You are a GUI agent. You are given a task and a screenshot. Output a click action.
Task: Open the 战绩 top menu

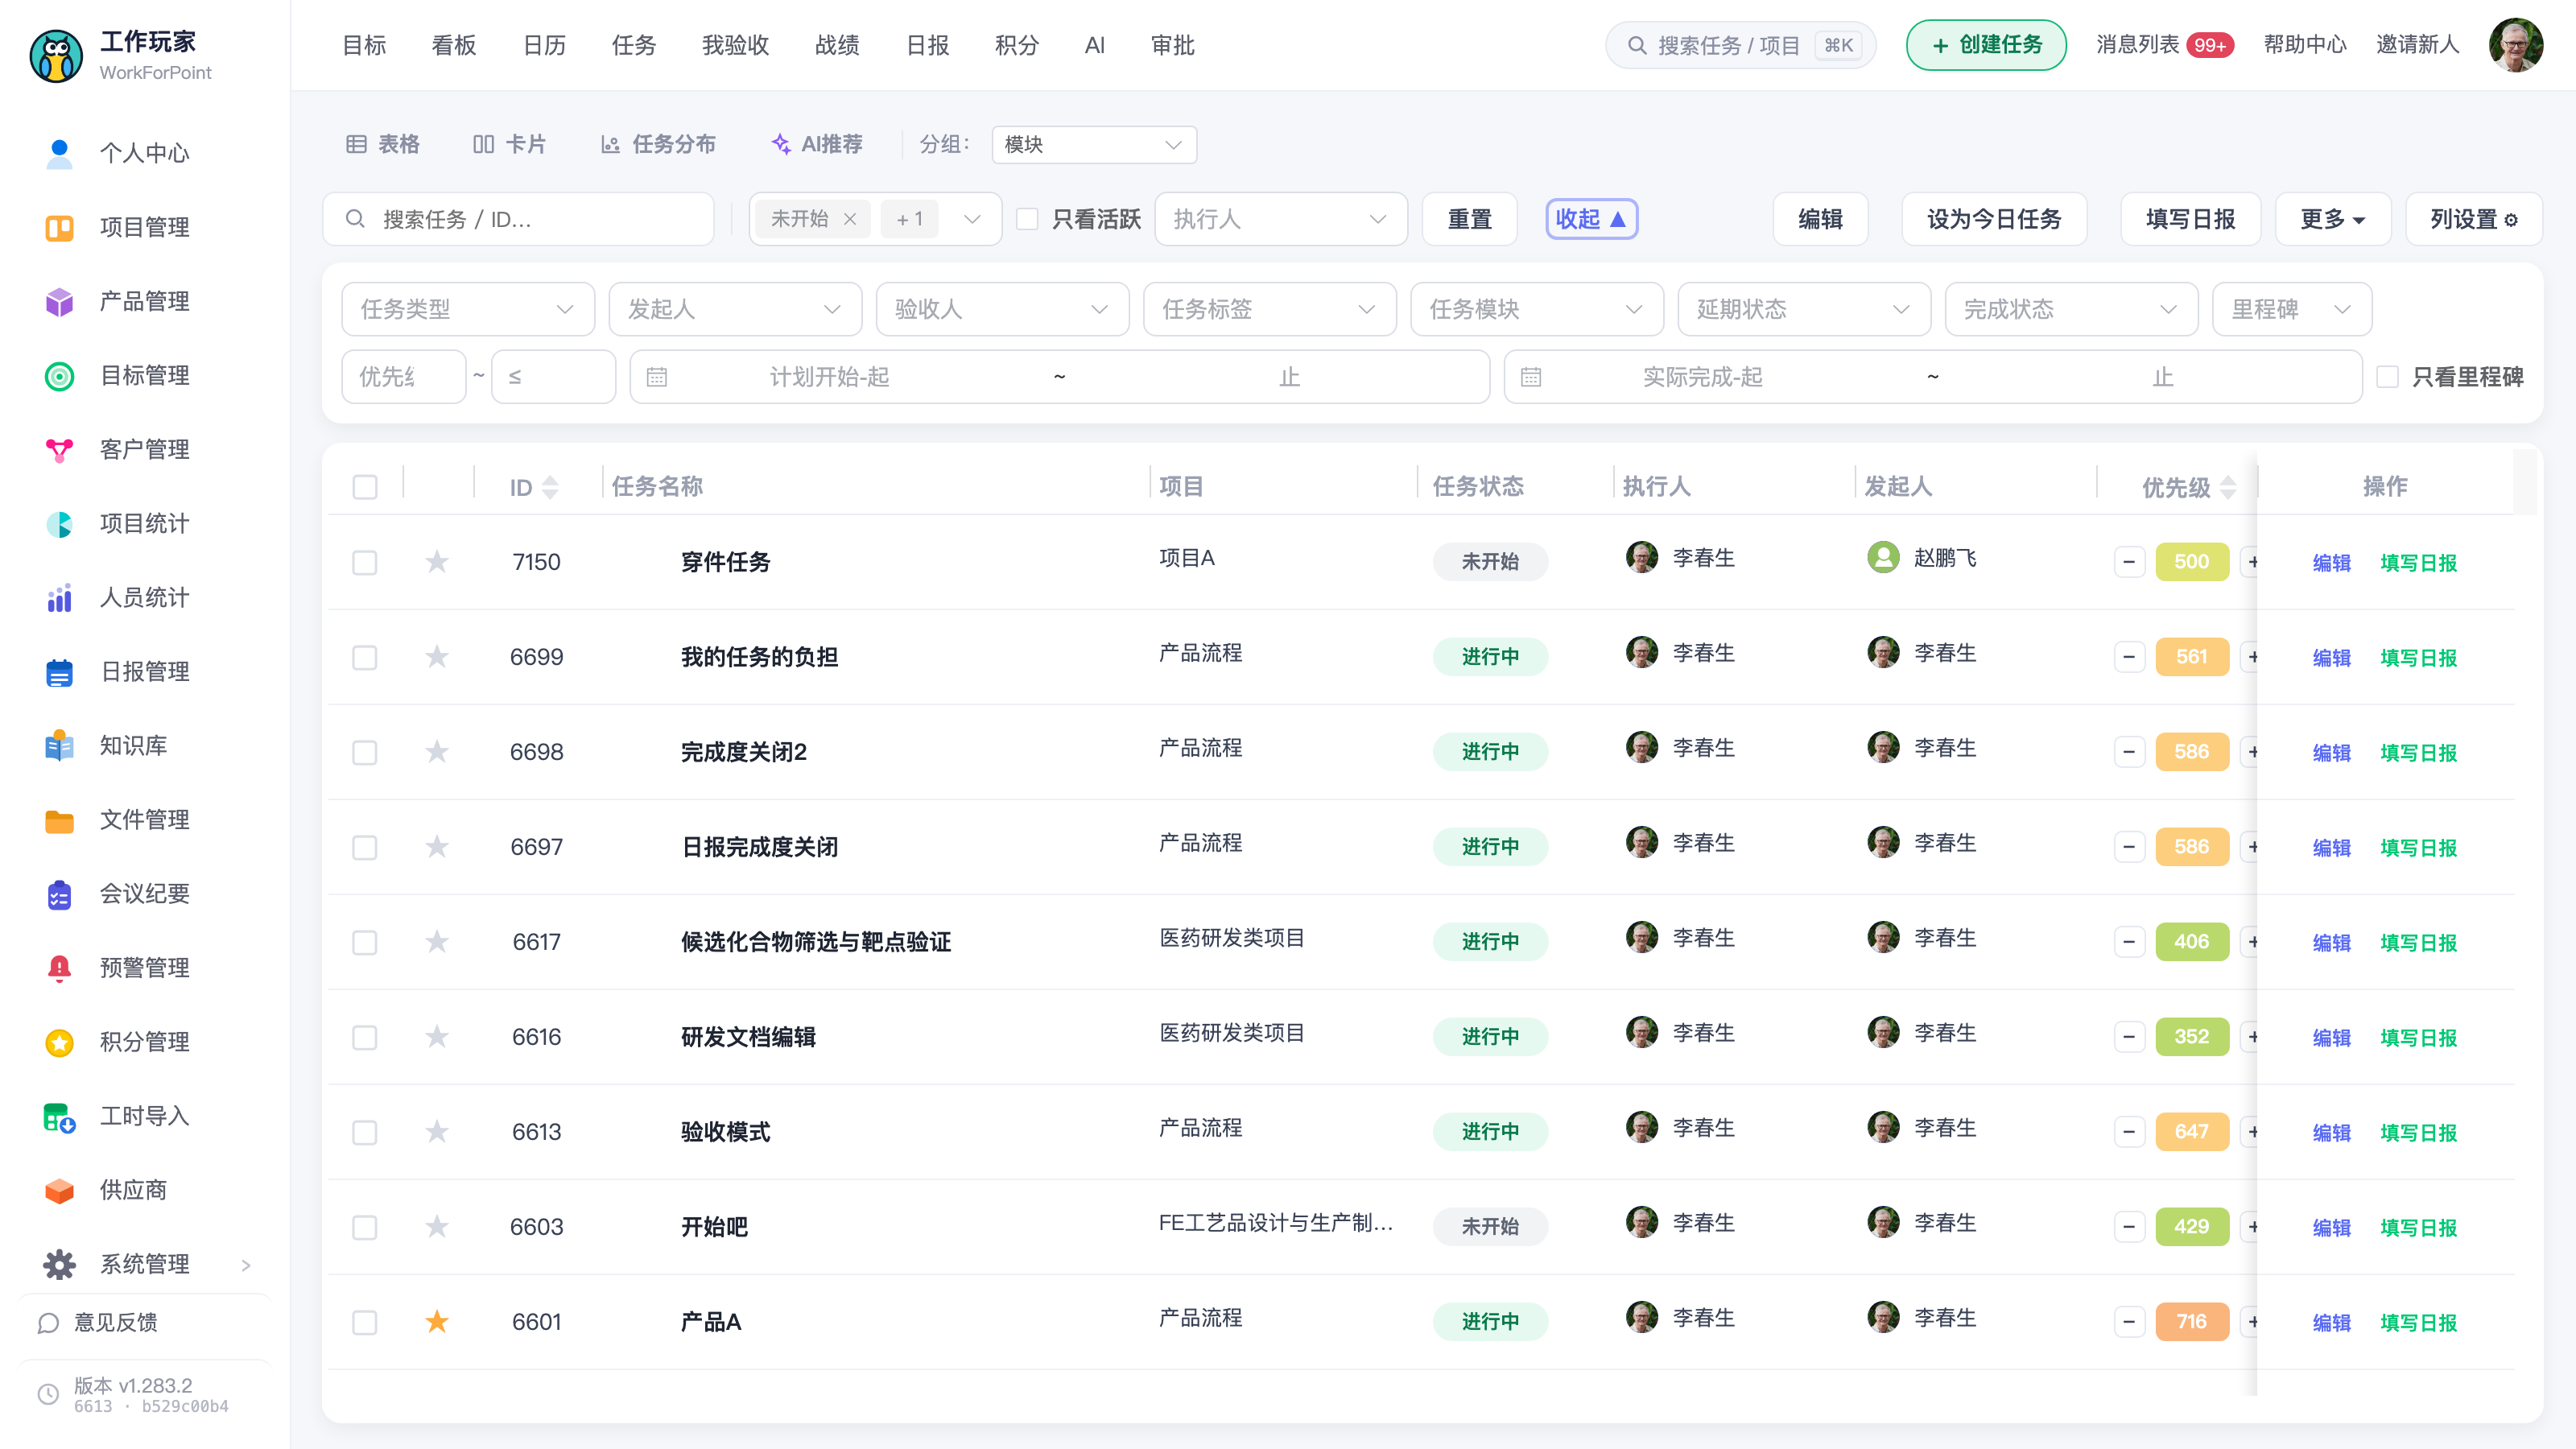837,45
